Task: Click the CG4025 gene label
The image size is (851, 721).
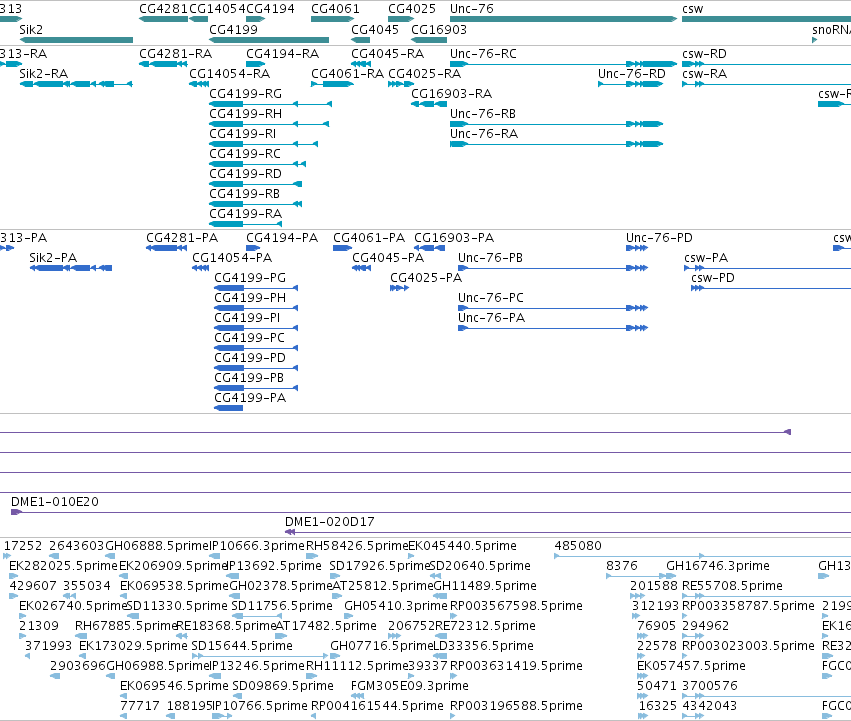Action: [x=412, y=9]
